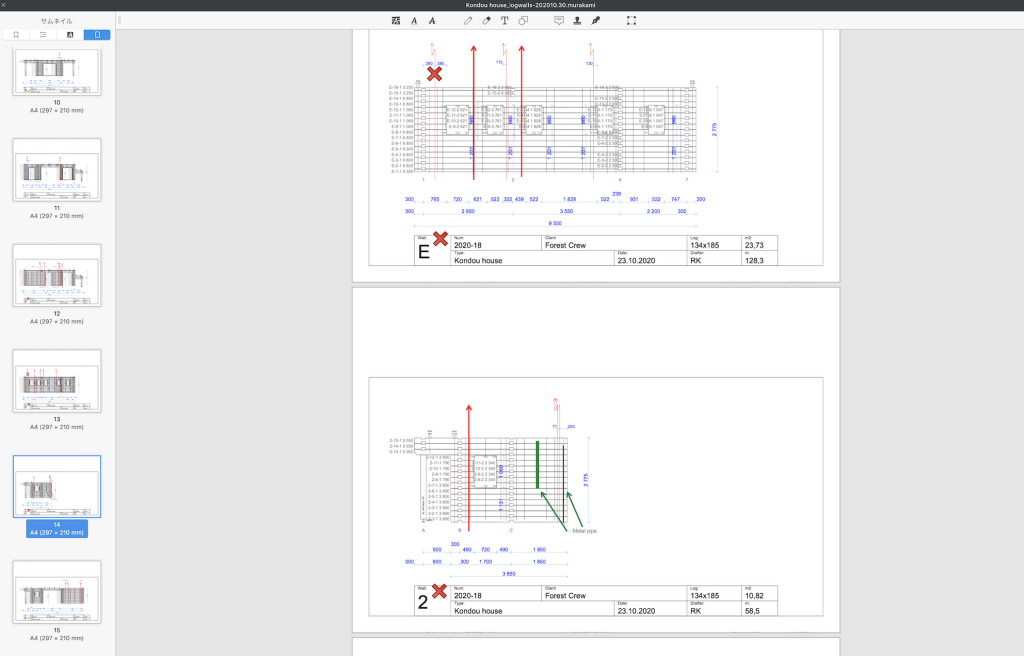This screenshot has width=1024, height=656.
Task: Switch sidebar to bookmarks tab
Action: tap(16, 35)
